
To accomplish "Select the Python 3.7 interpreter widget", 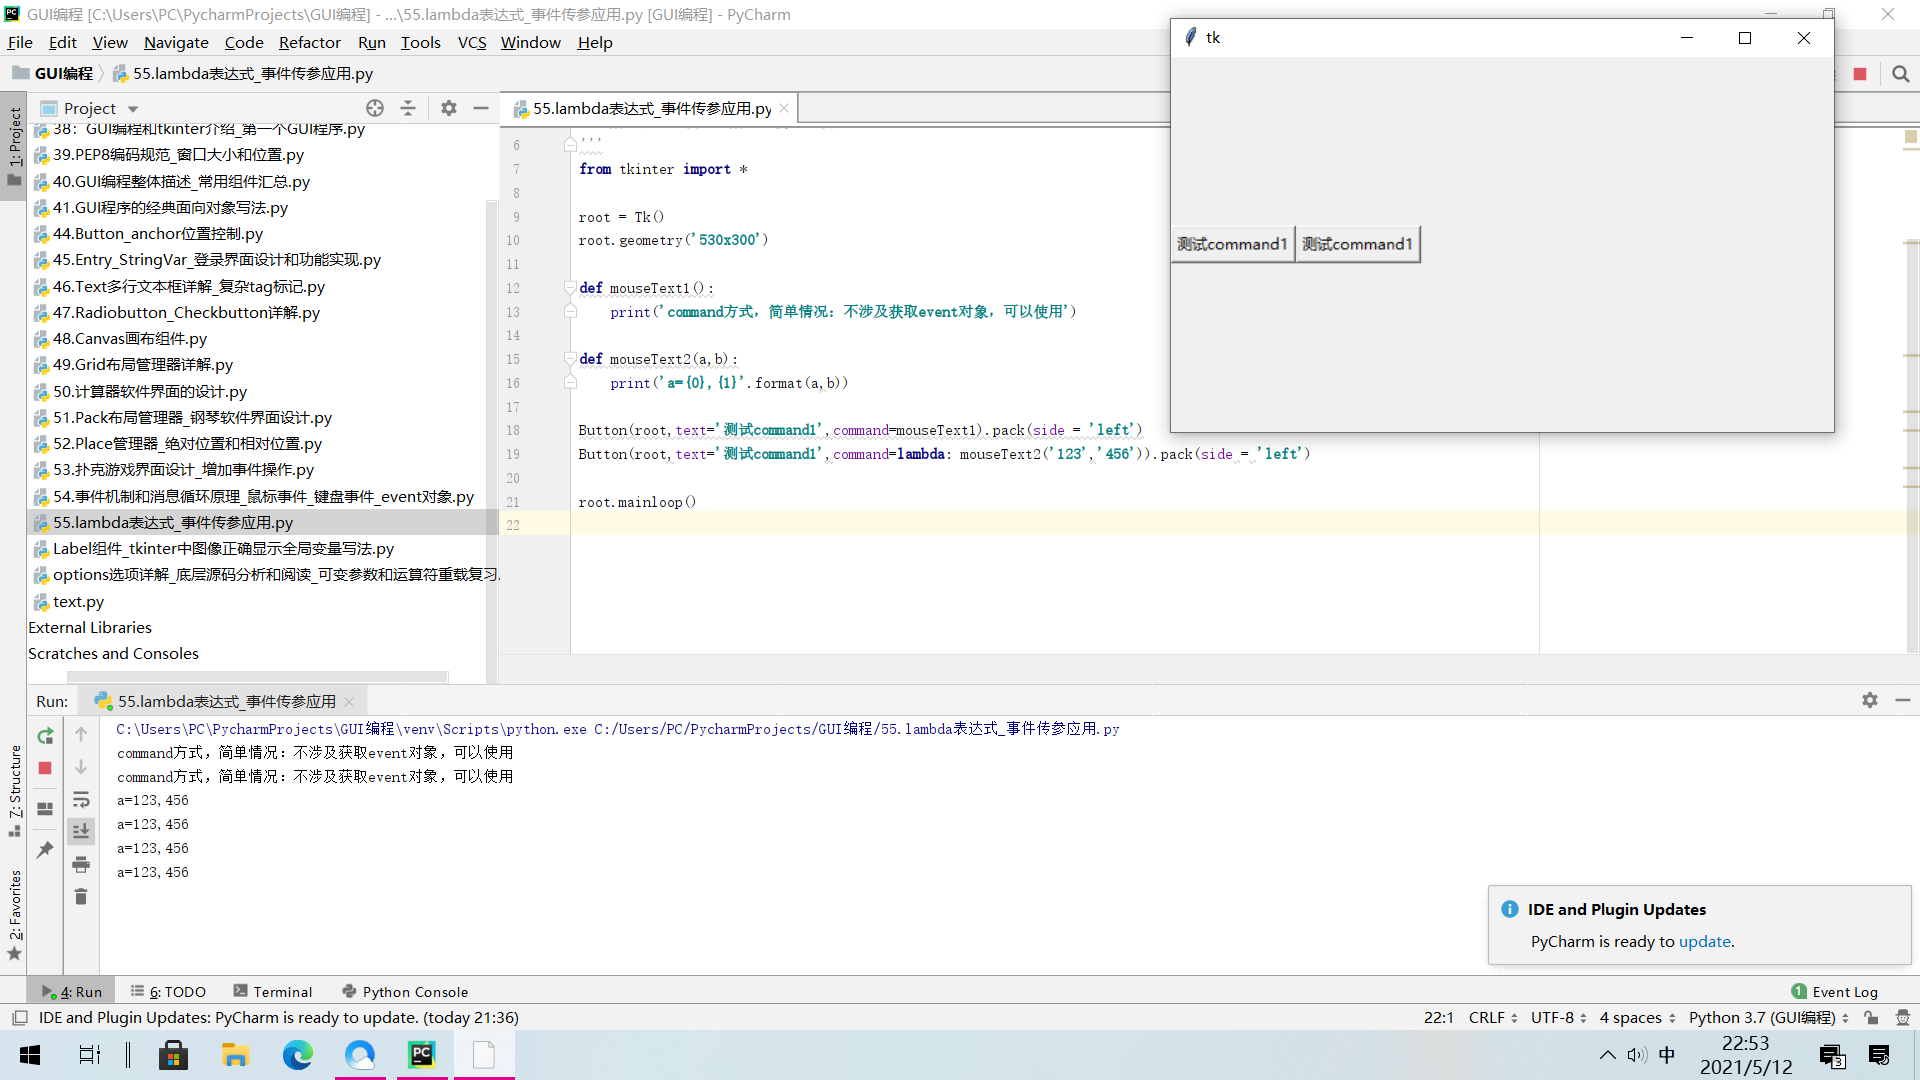I will pos(1768,1017).
